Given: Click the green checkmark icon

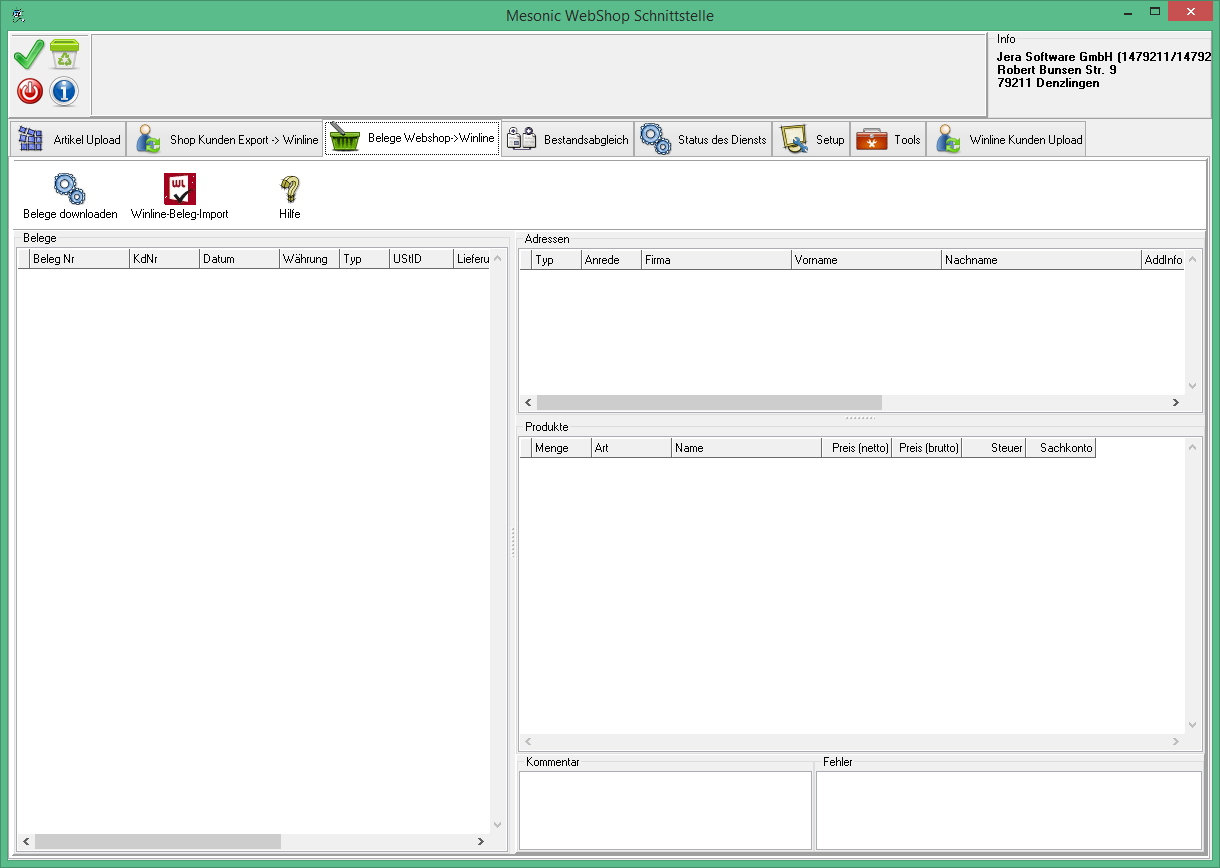Looking at the screenshot, I should (x=29, y=55).
